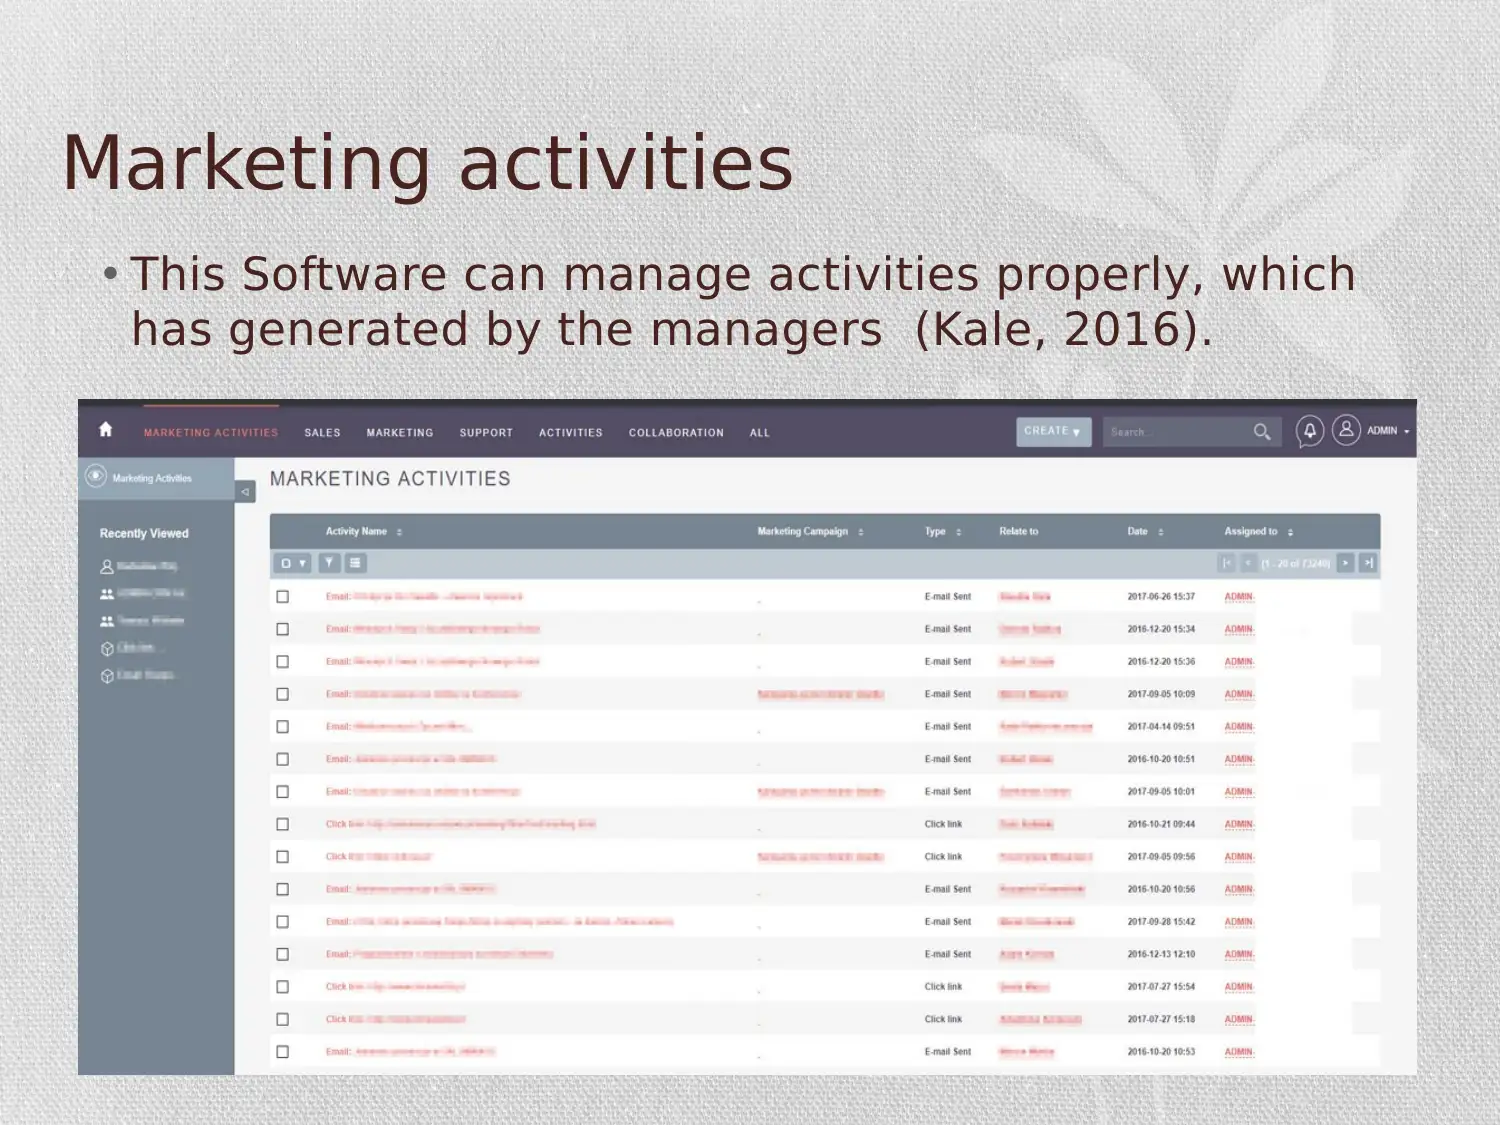Open the select-all checkbox dropdown in toolbar
This screenshot has height=1125, width=1500.
(x=292, y=563)
